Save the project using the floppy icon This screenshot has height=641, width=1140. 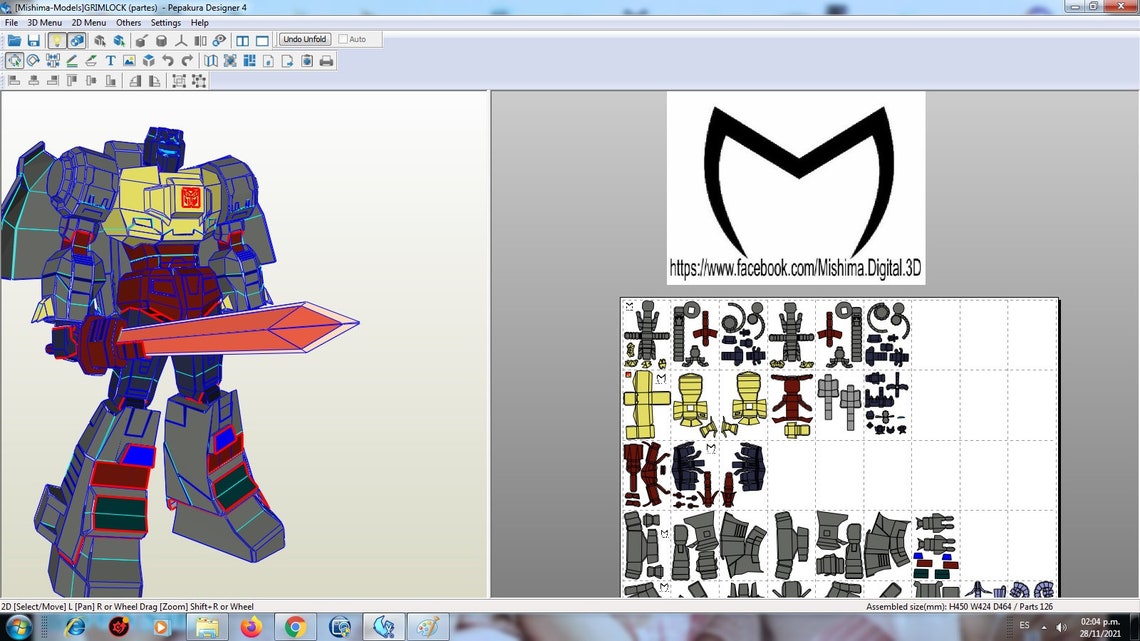tap(33, 40)
